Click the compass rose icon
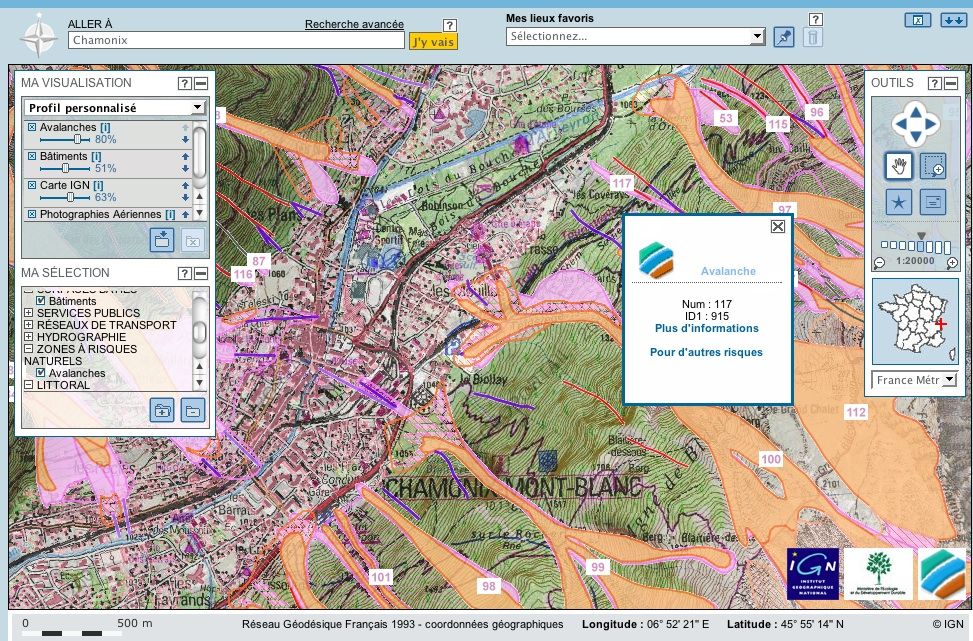Screen dimensions: 973x641 point(38,35)
